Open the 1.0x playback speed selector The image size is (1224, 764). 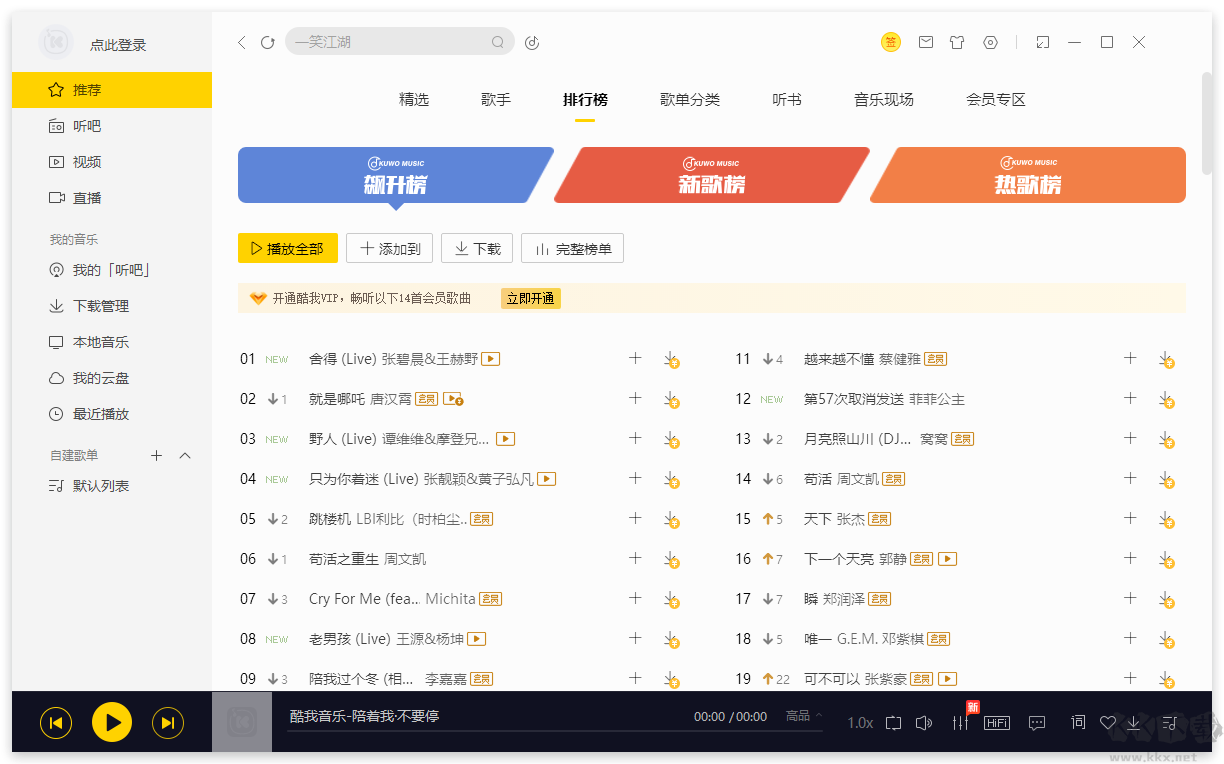click(860, 722)
